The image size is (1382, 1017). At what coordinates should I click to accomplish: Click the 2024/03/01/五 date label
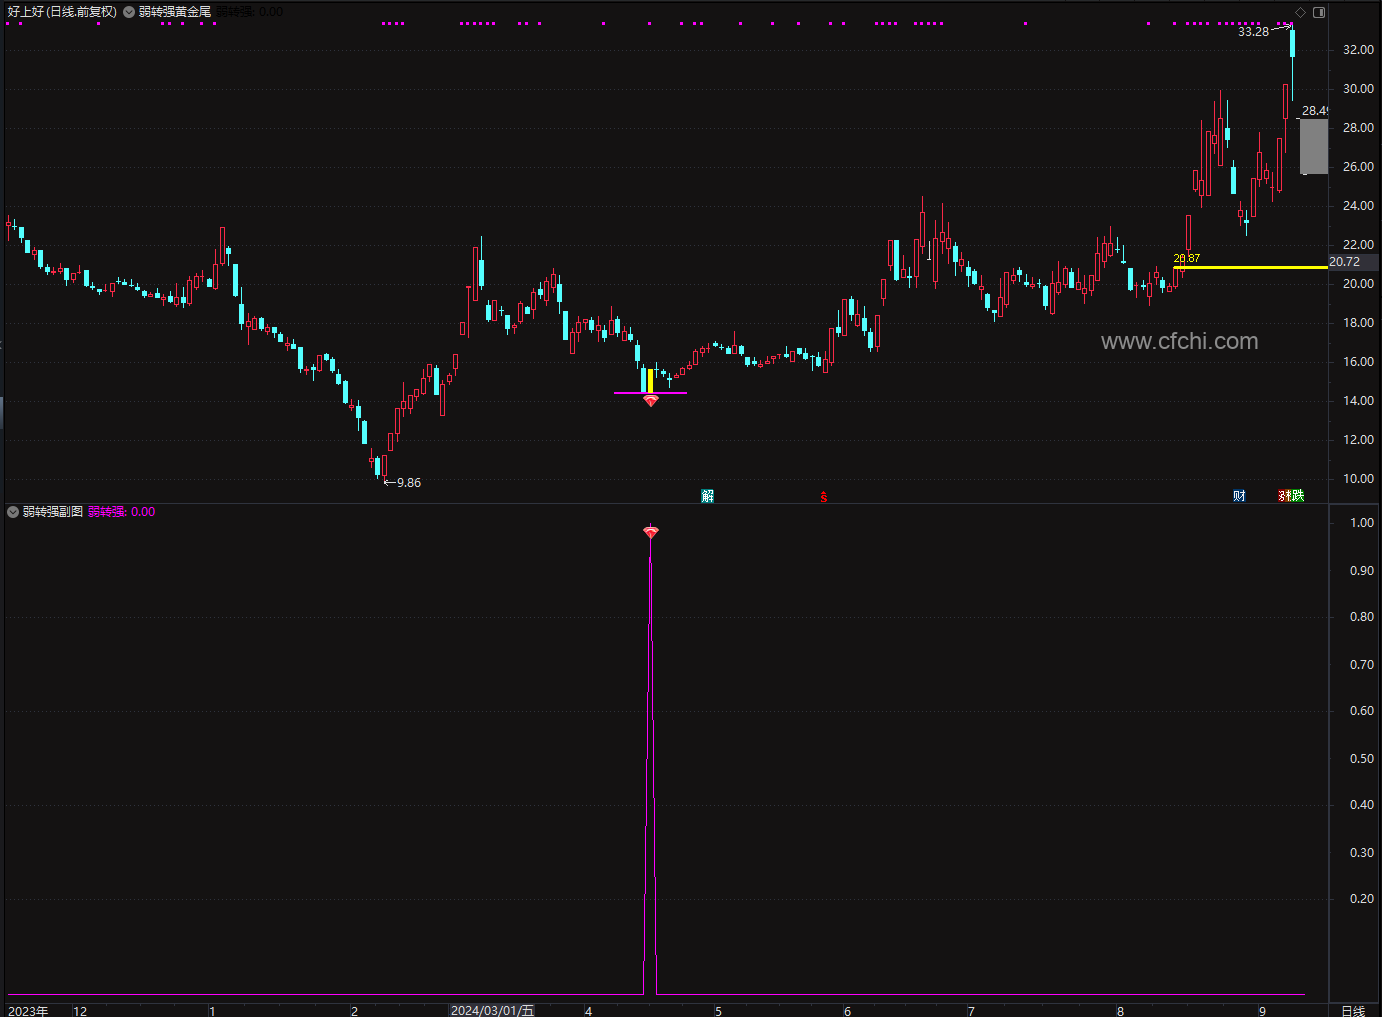[492, 1011]
